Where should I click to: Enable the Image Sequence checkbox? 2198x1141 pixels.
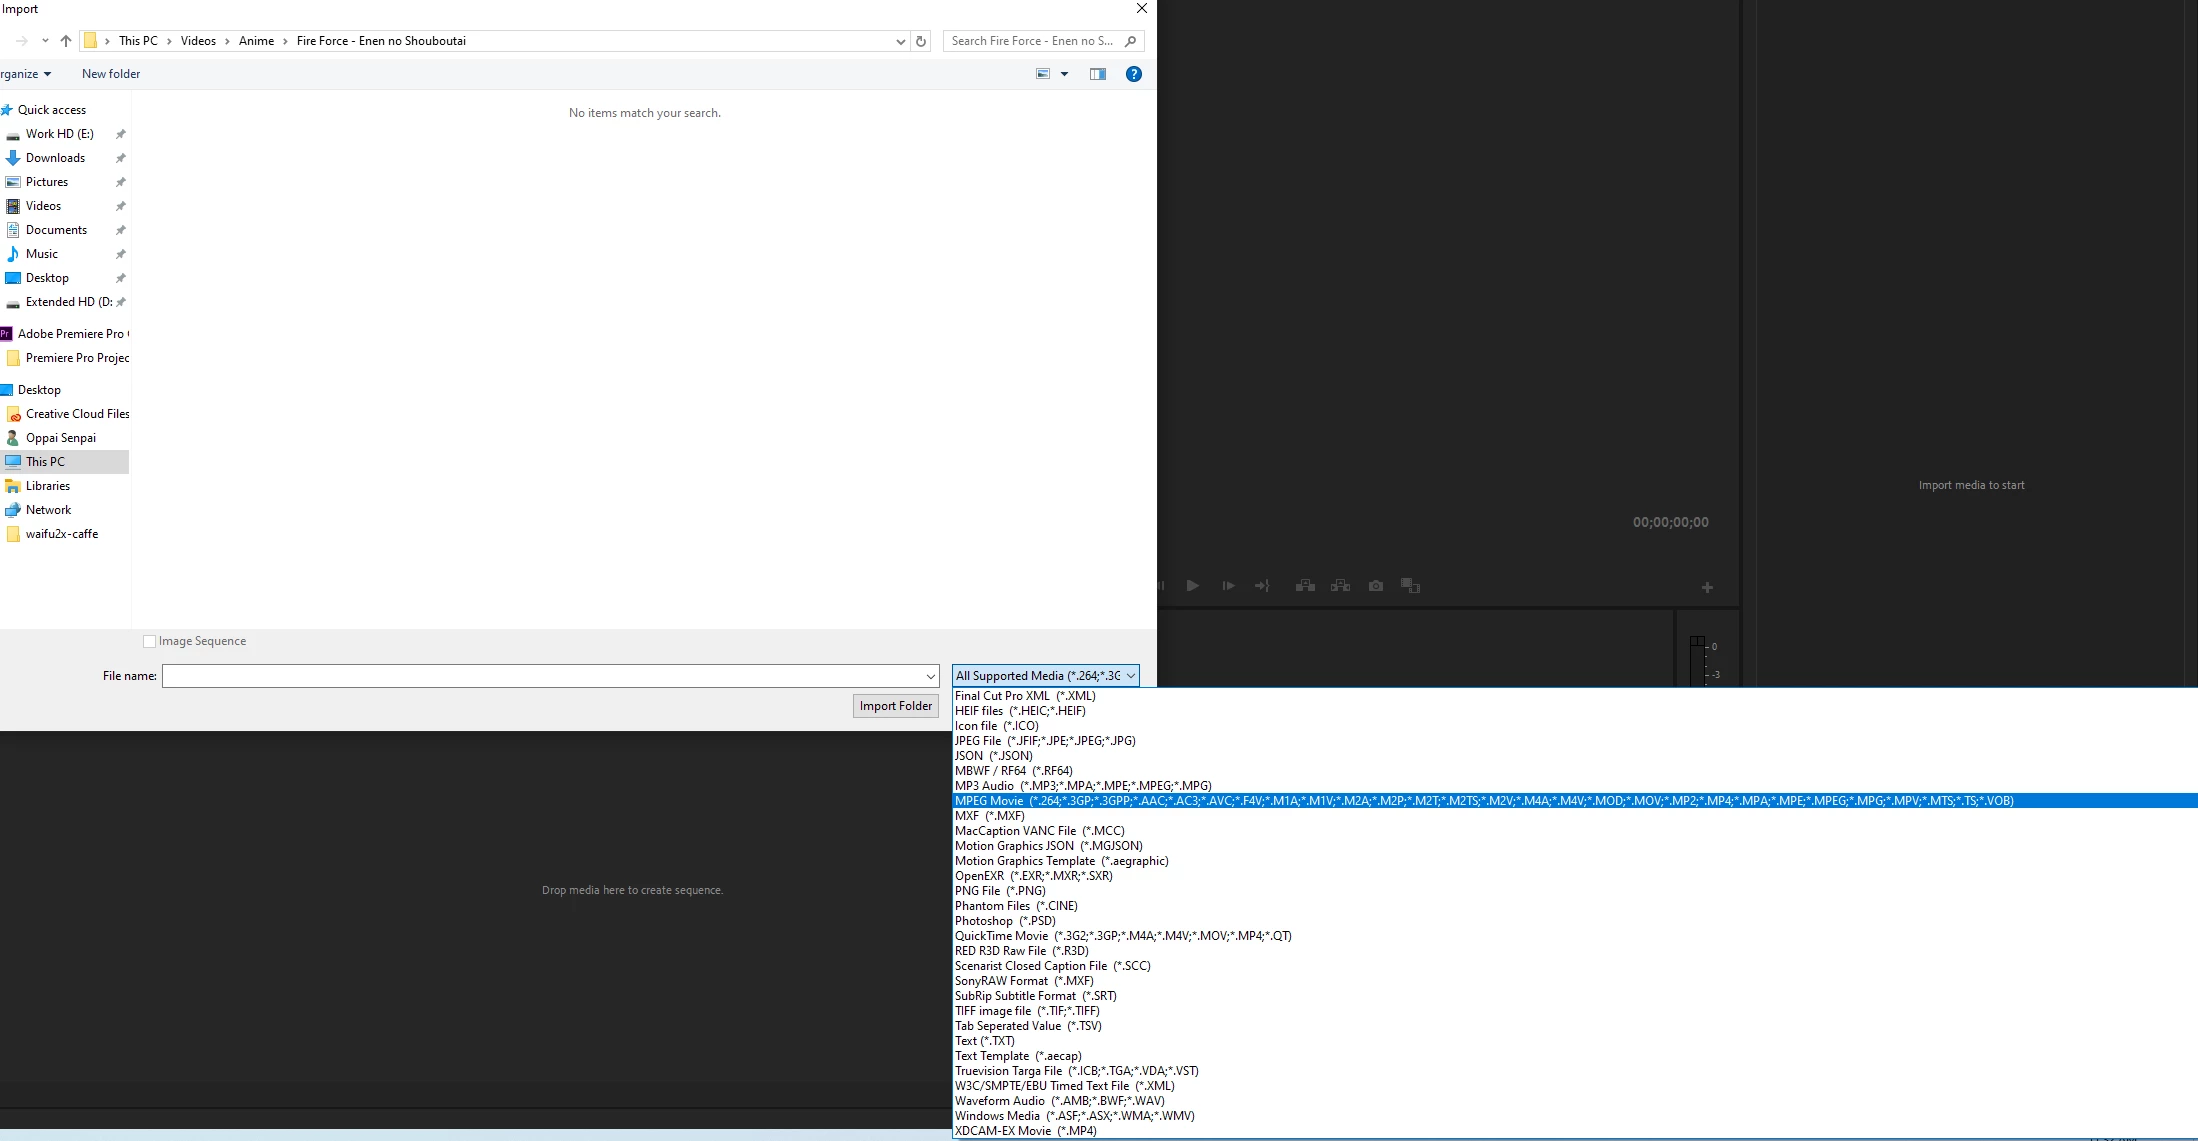click(150, 642)
